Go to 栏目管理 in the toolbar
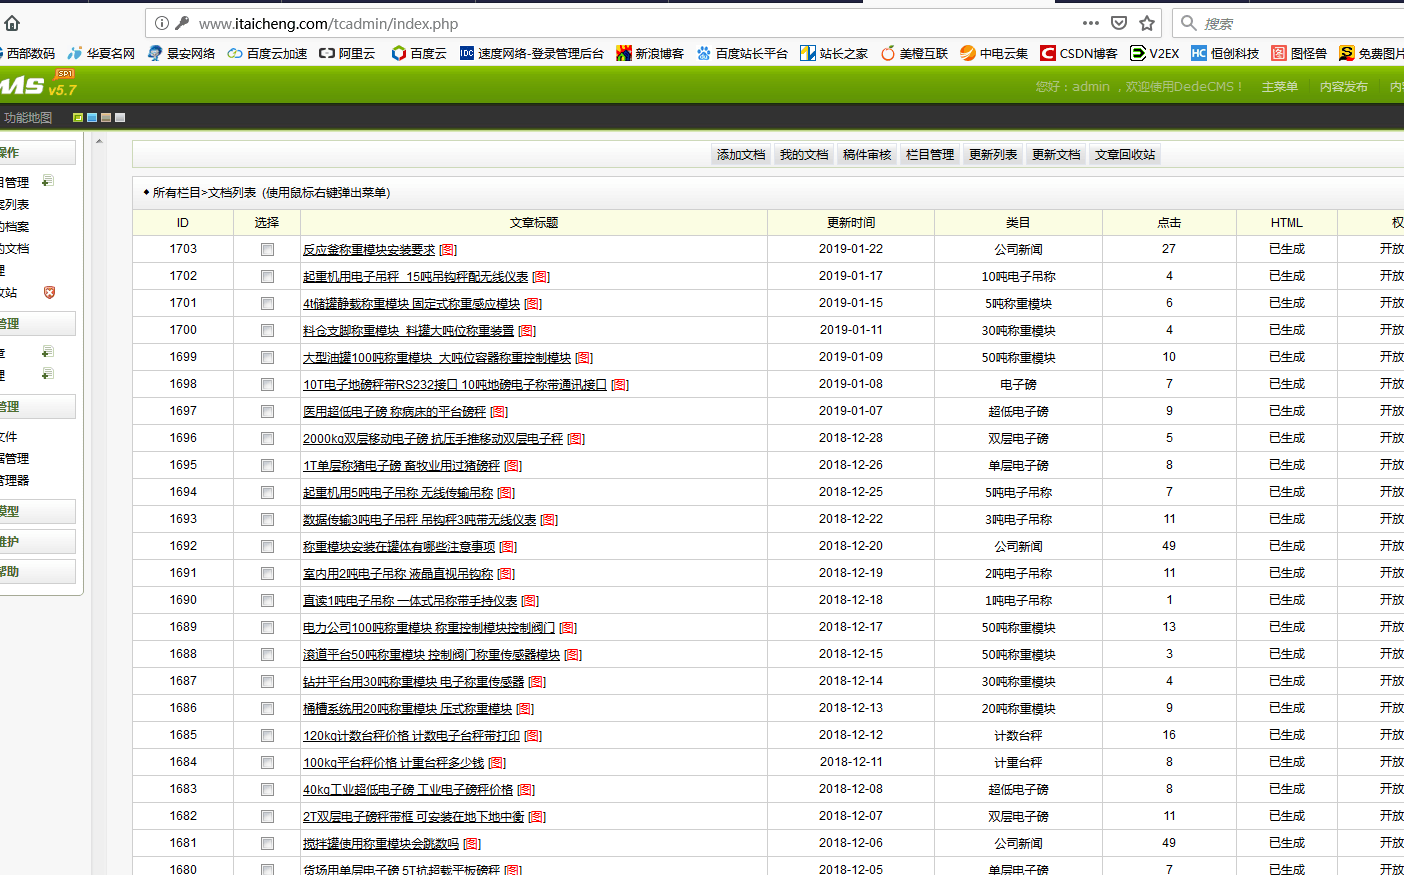 click(929, 155)
